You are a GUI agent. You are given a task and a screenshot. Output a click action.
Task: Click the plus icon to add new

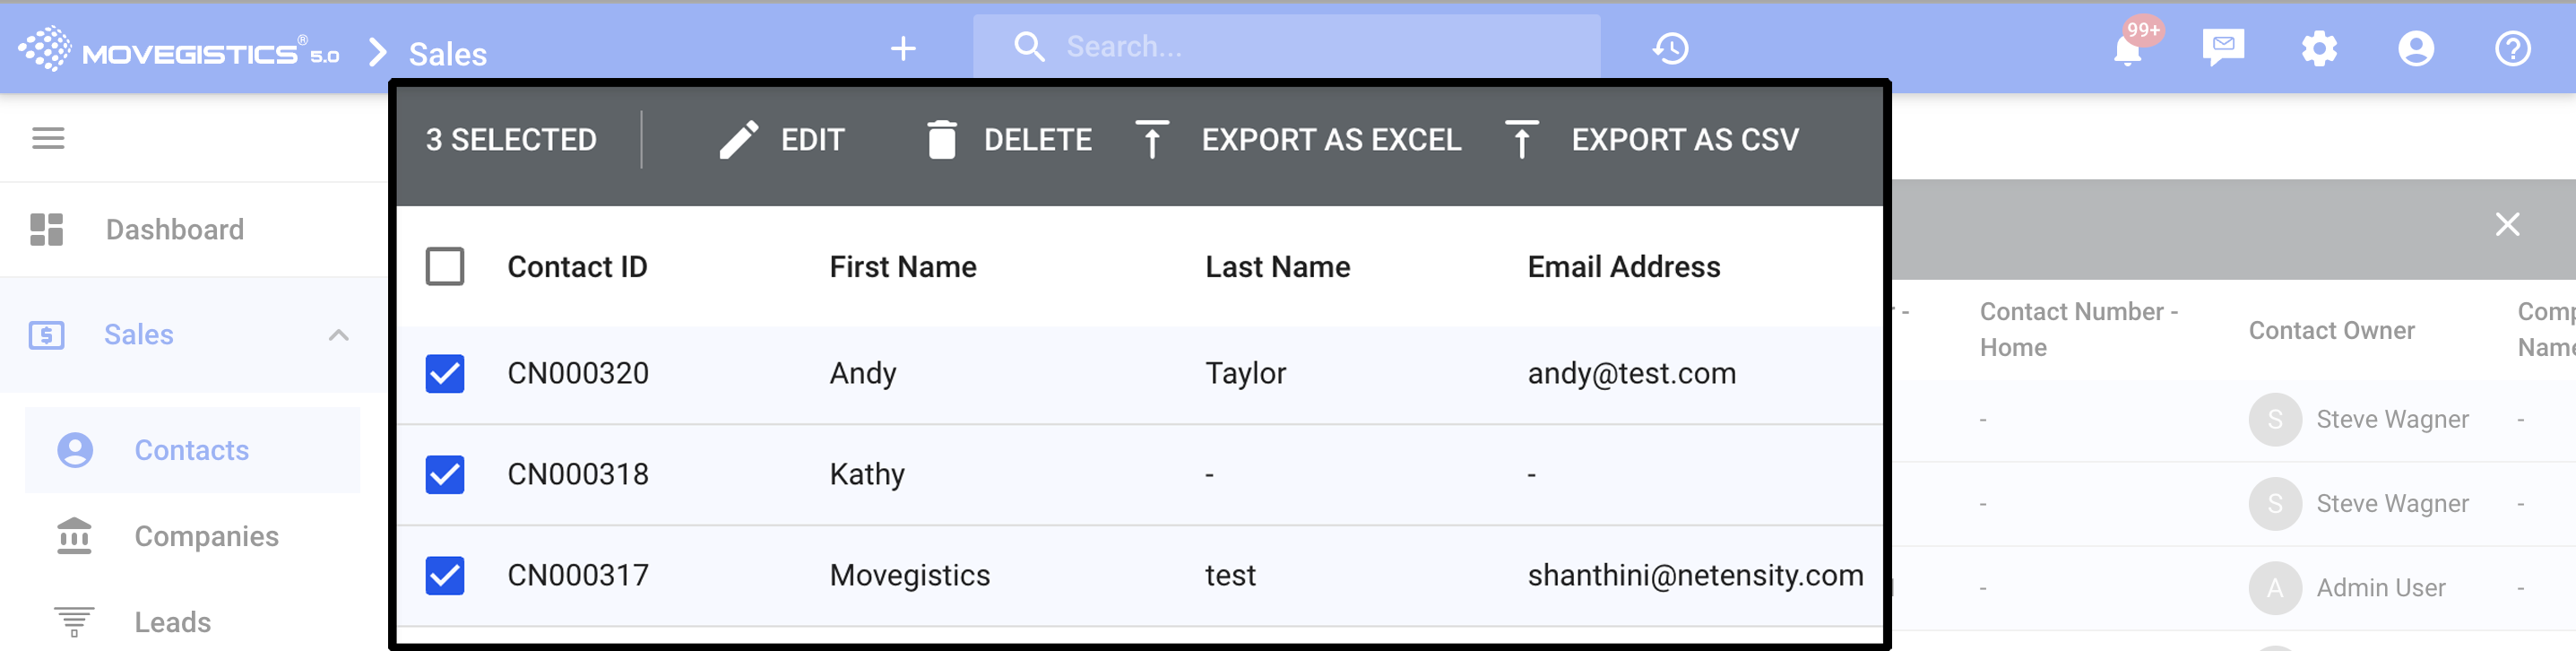pos(903,48)
